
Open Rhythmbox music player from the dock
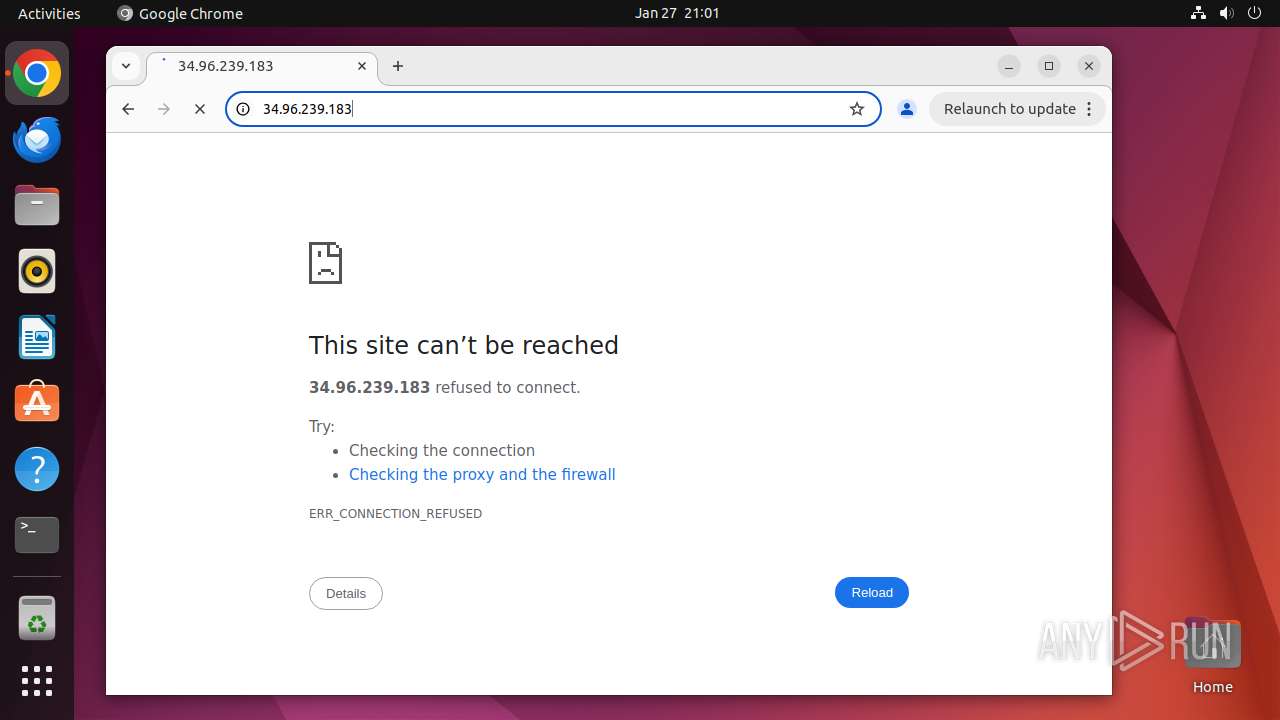(37, 271)
